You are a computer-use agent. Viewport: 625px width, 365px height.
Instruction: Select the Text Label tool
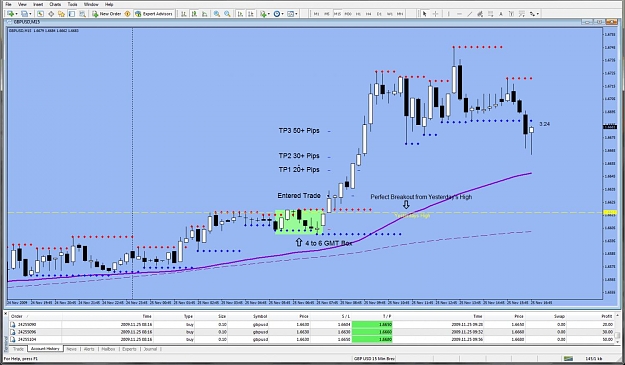511,14
